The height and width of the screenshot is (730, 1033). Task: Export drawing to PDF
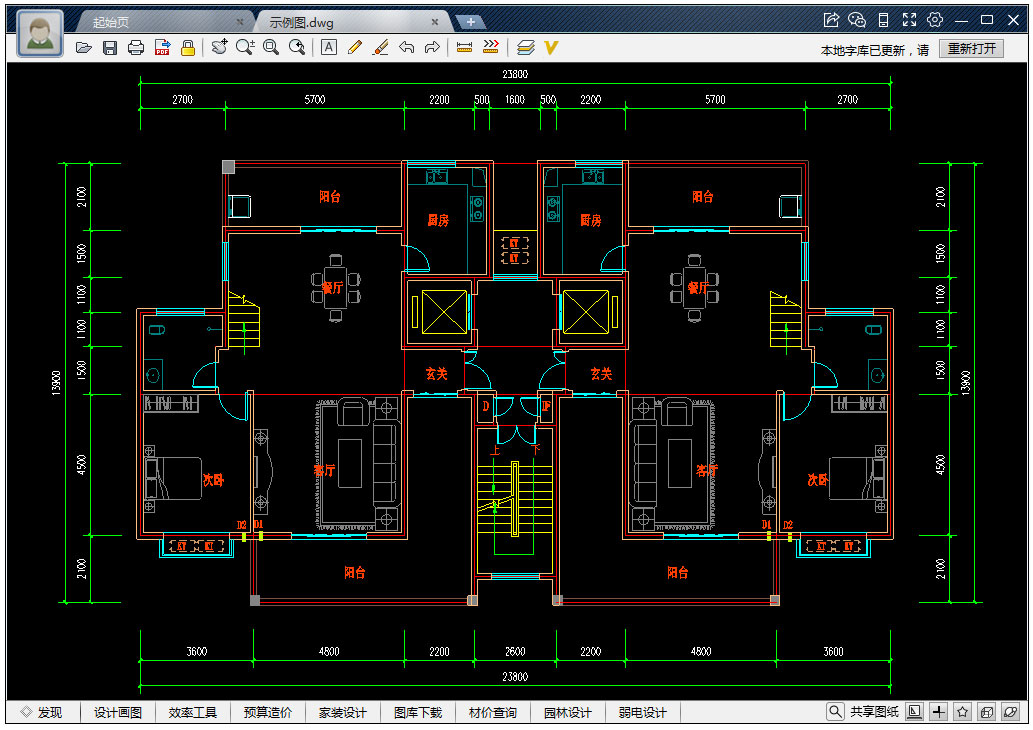[x=162, y=47]
